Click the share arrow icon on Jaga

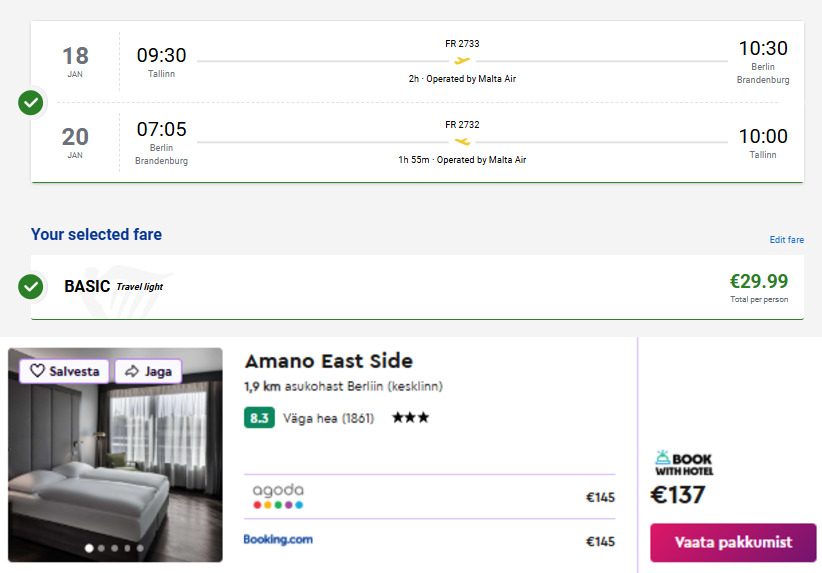coord(132,371)
